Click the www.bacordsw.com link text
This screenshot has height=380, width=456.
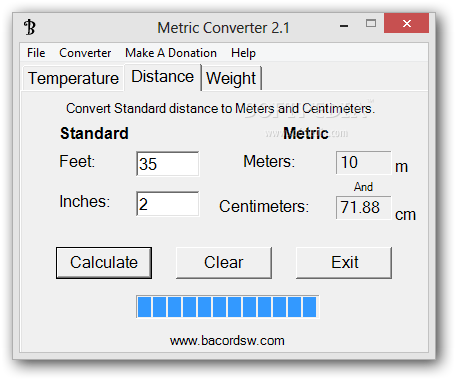[227, 341]
